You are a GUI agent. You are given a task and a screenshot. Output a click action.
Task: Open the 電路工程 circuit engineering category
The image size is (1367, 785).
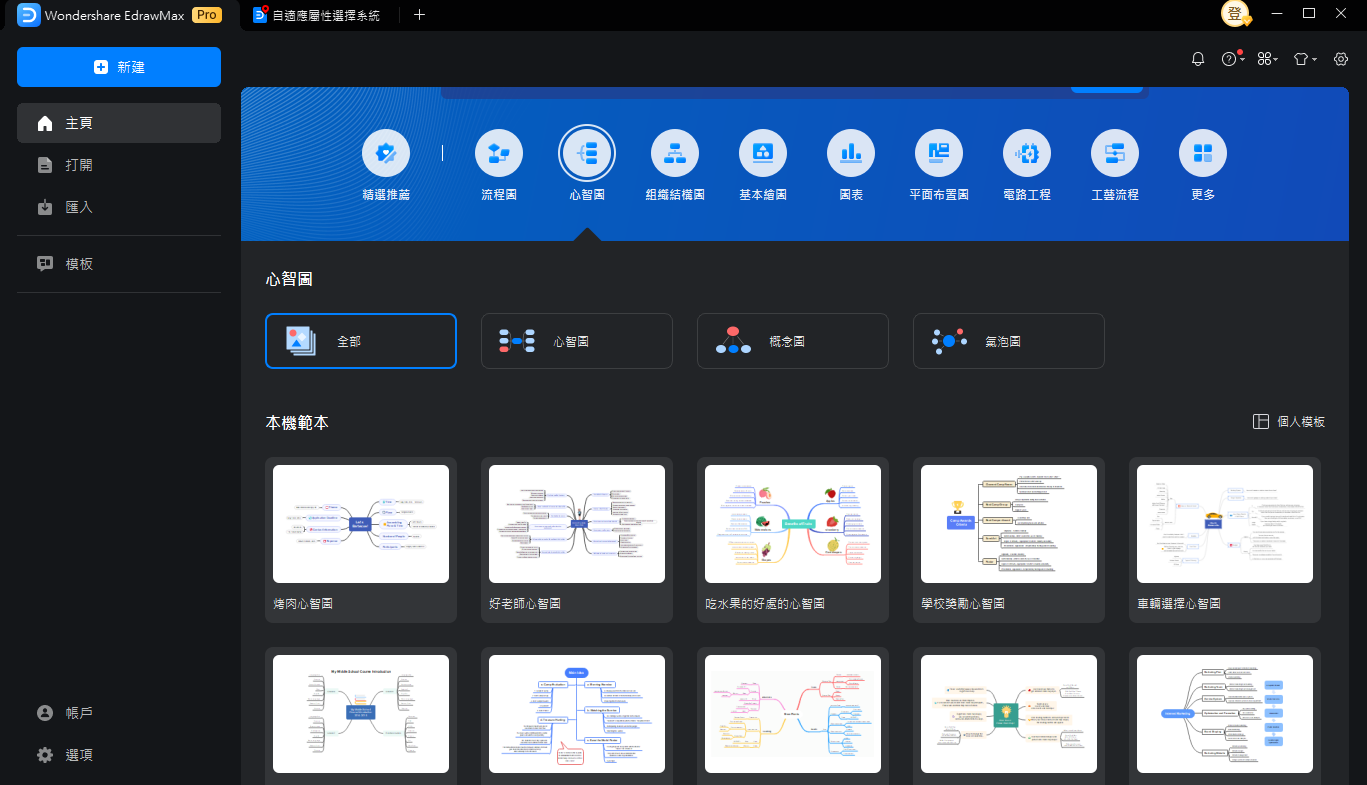pos(1026,153)
